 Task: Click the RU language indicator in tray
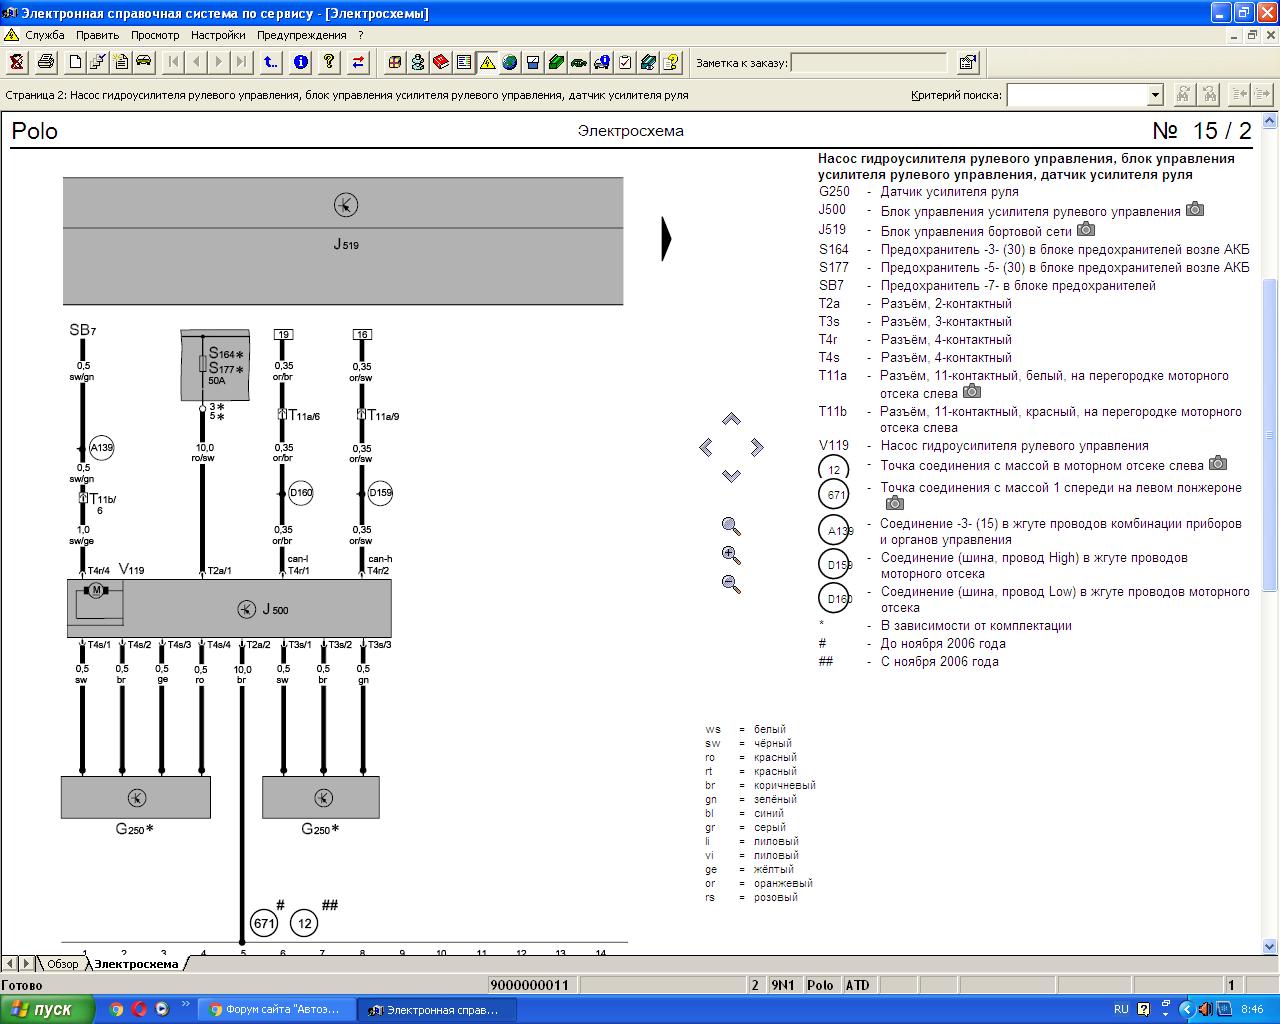coord(1121,1009)
